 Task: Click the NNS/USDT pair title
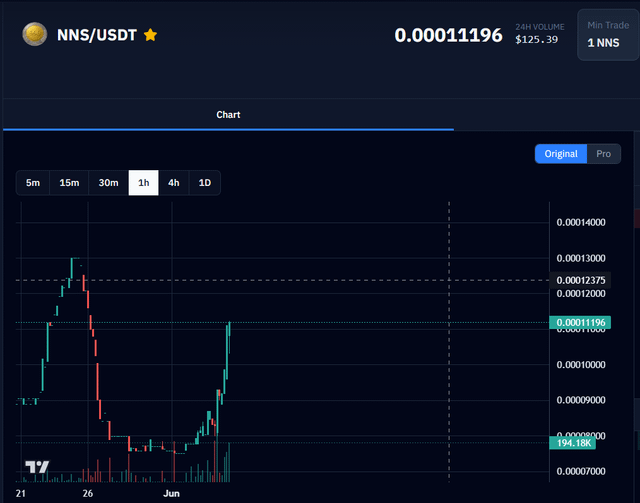coord(97,35)
